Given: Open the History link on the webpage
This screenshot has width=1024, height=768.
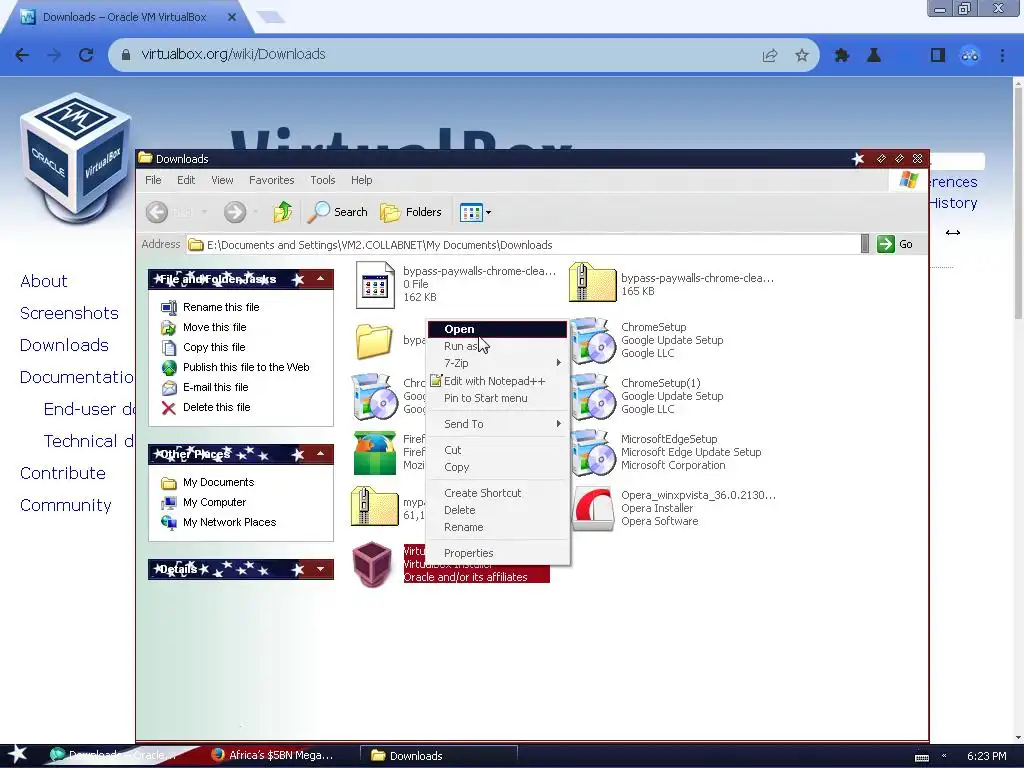Looking at the screenshot, I should click(953, 203).
